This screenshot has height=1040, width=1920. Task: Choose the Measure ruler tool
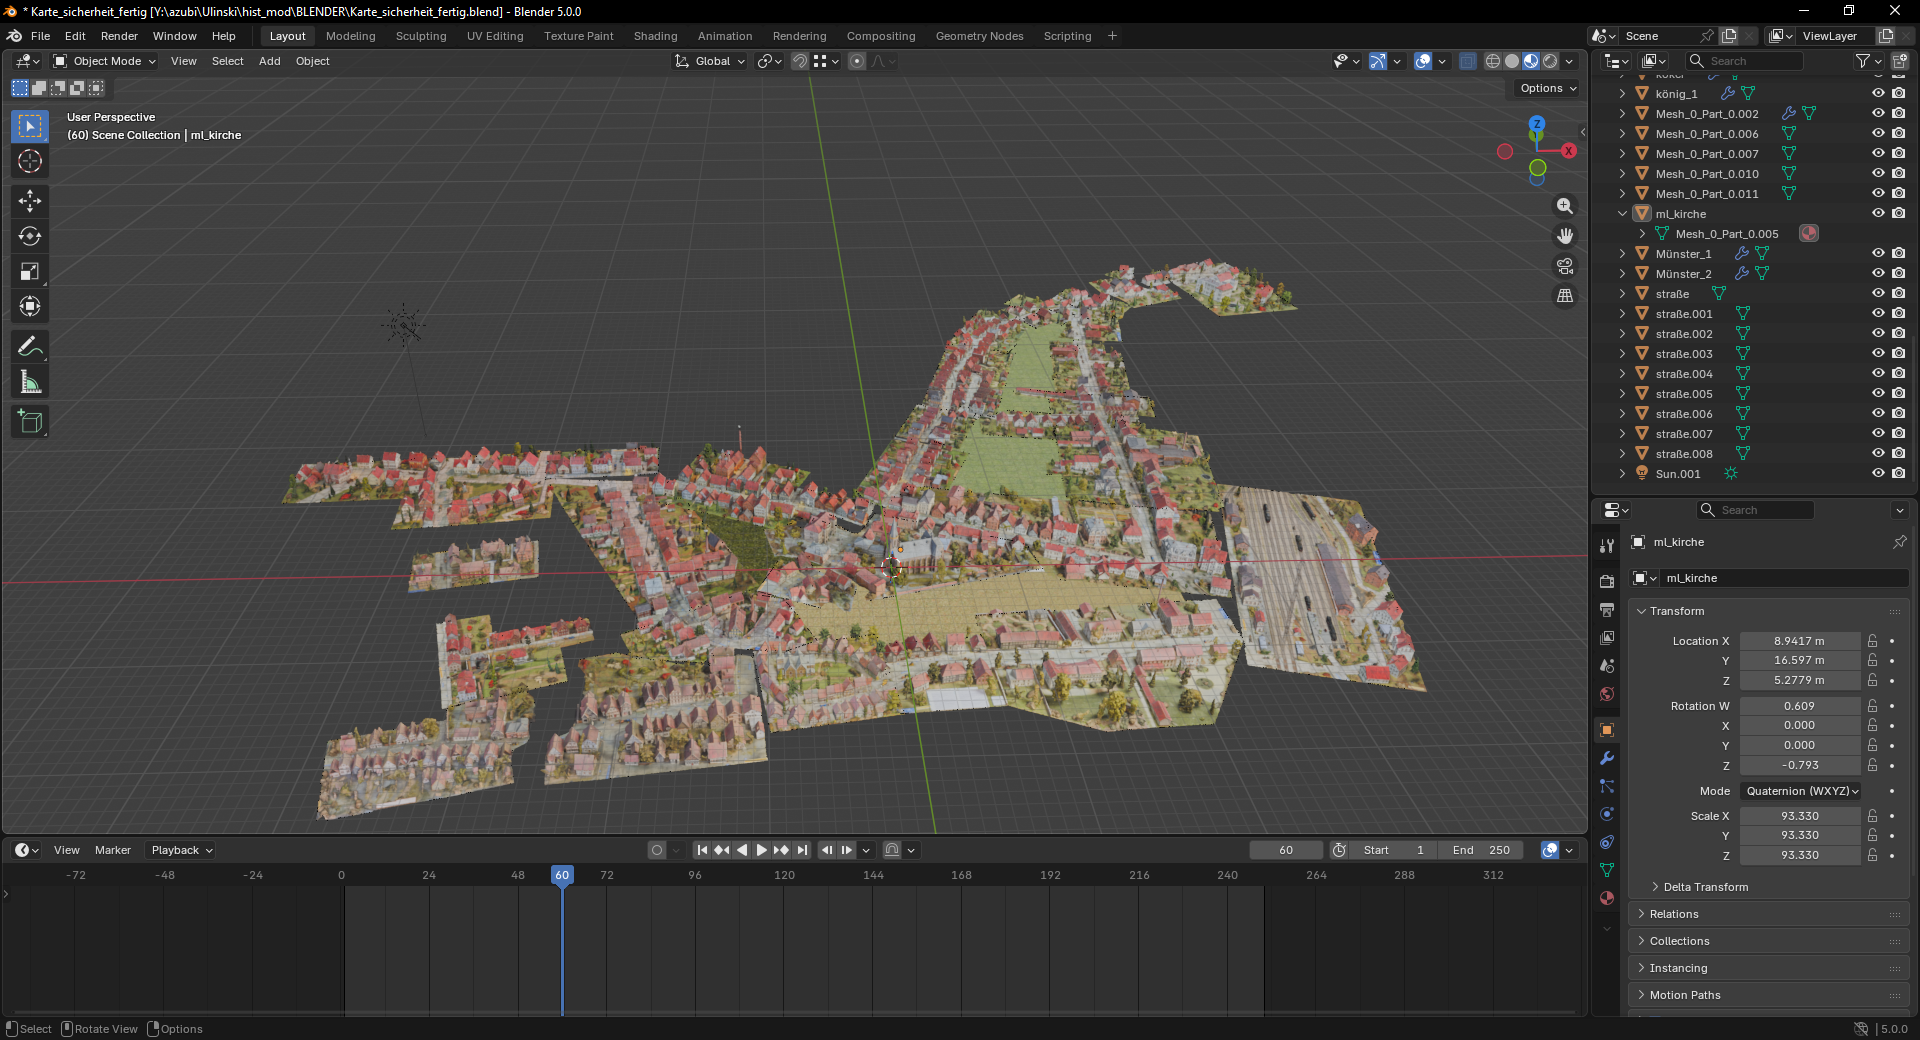click(x=30, y=383)
